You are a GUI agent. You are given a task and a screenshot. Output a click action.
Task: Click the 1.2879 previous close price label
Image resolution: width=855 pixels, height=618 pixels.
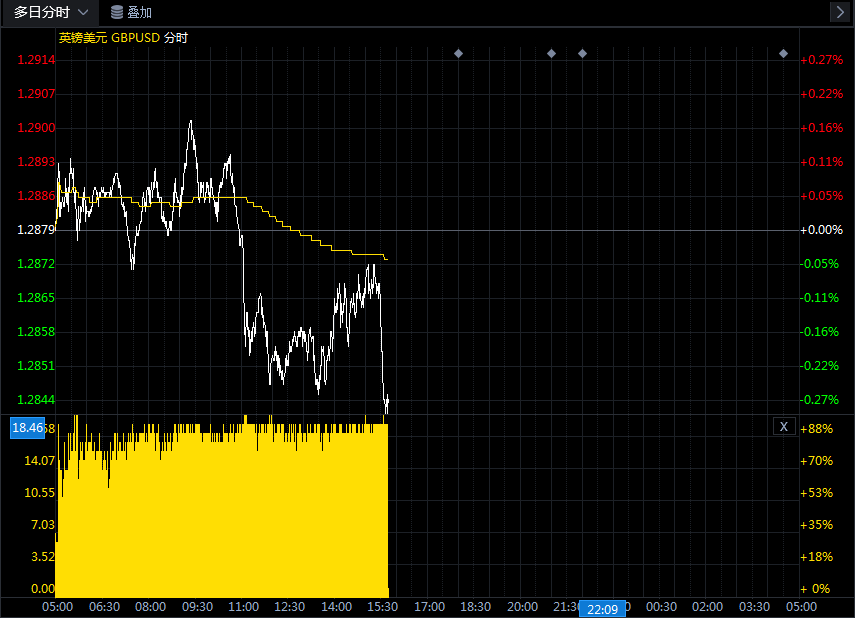(36, 230)
